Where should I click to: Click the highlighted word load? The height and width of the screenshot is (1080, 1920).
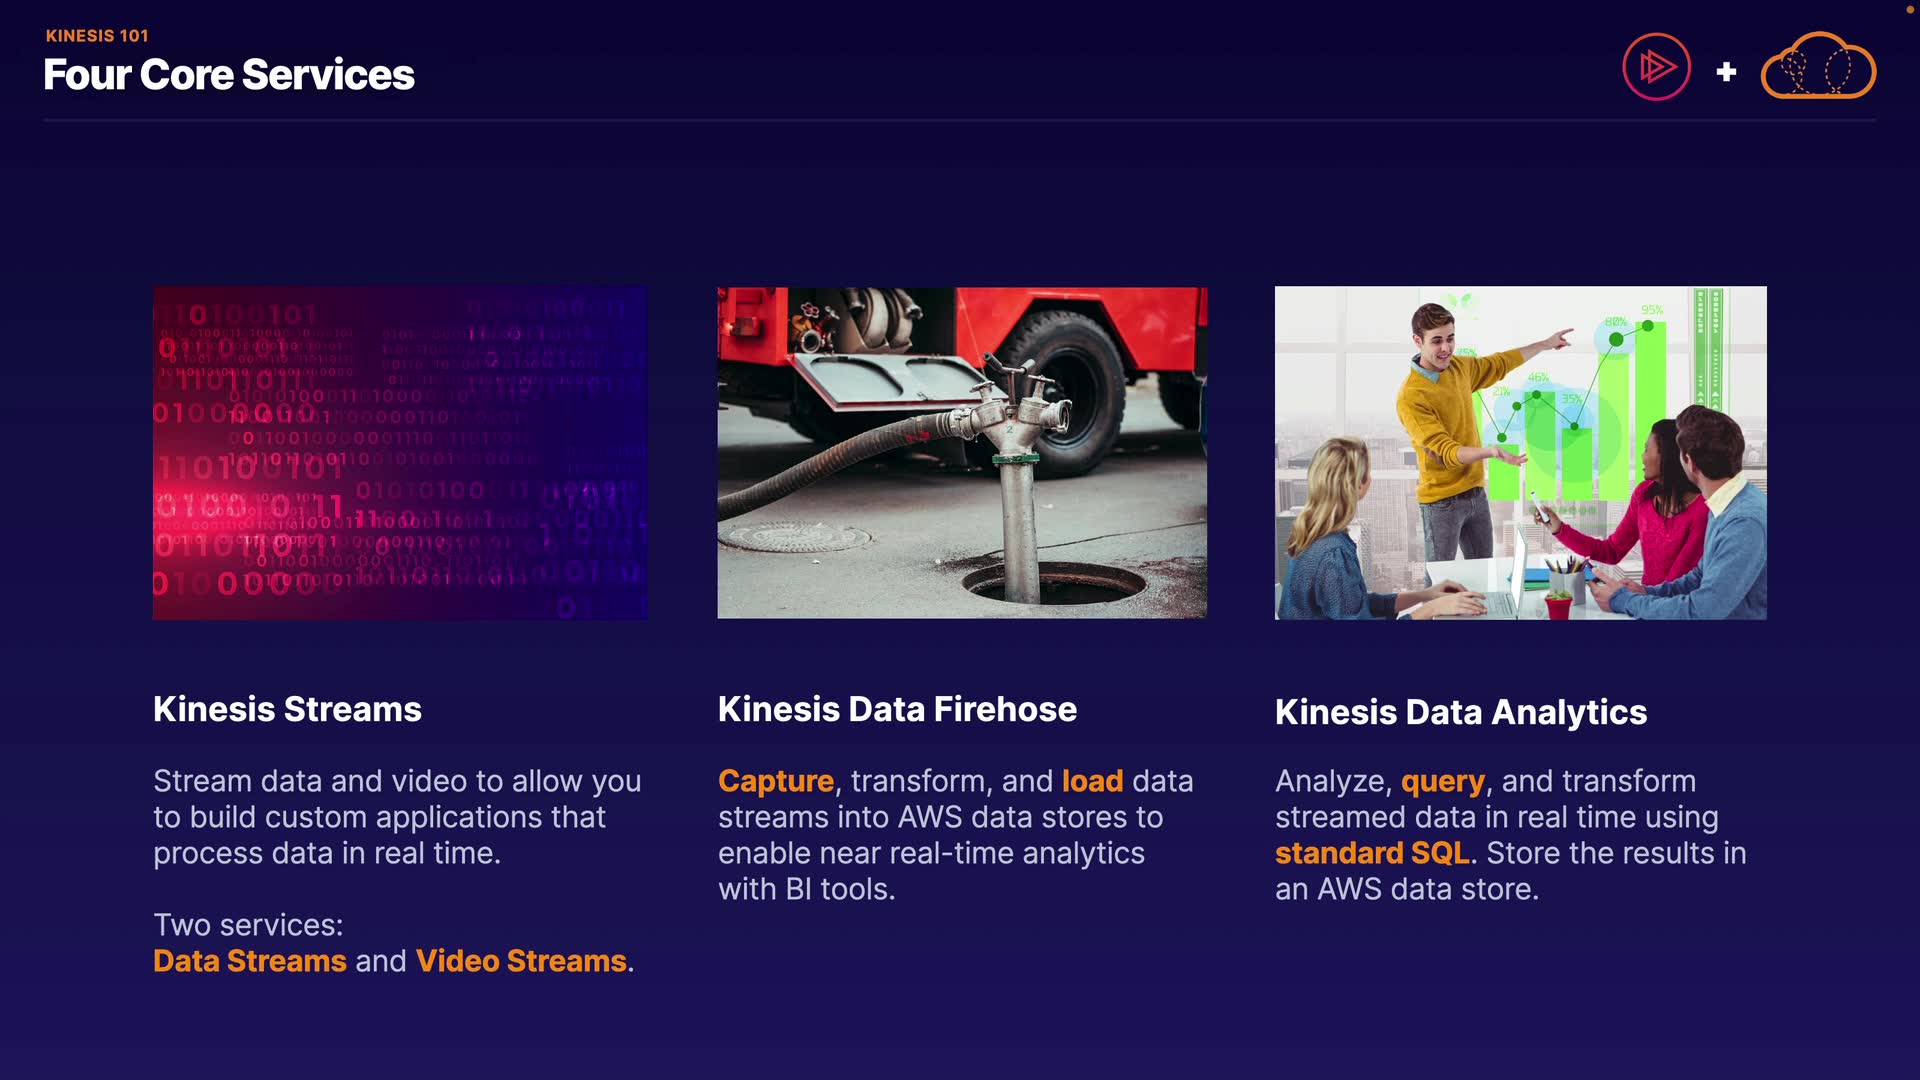(1092, 781)
